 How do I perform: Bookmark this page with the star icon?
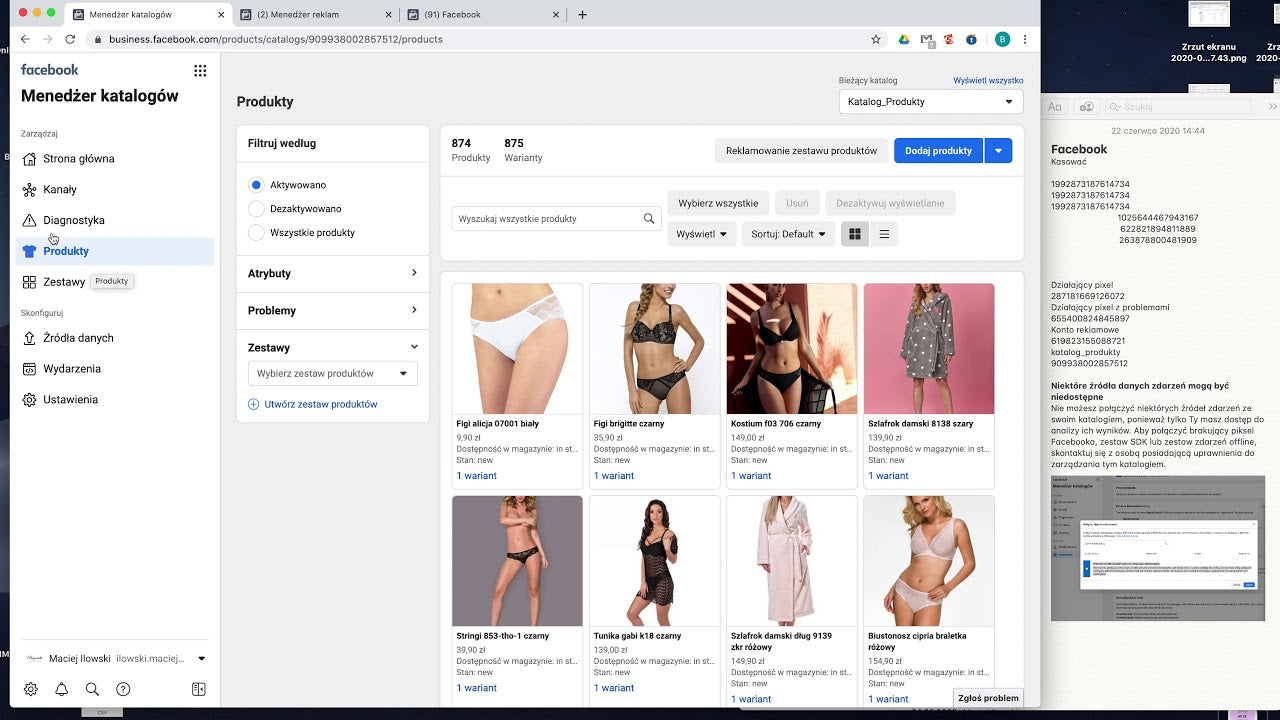tap(876, 39)
